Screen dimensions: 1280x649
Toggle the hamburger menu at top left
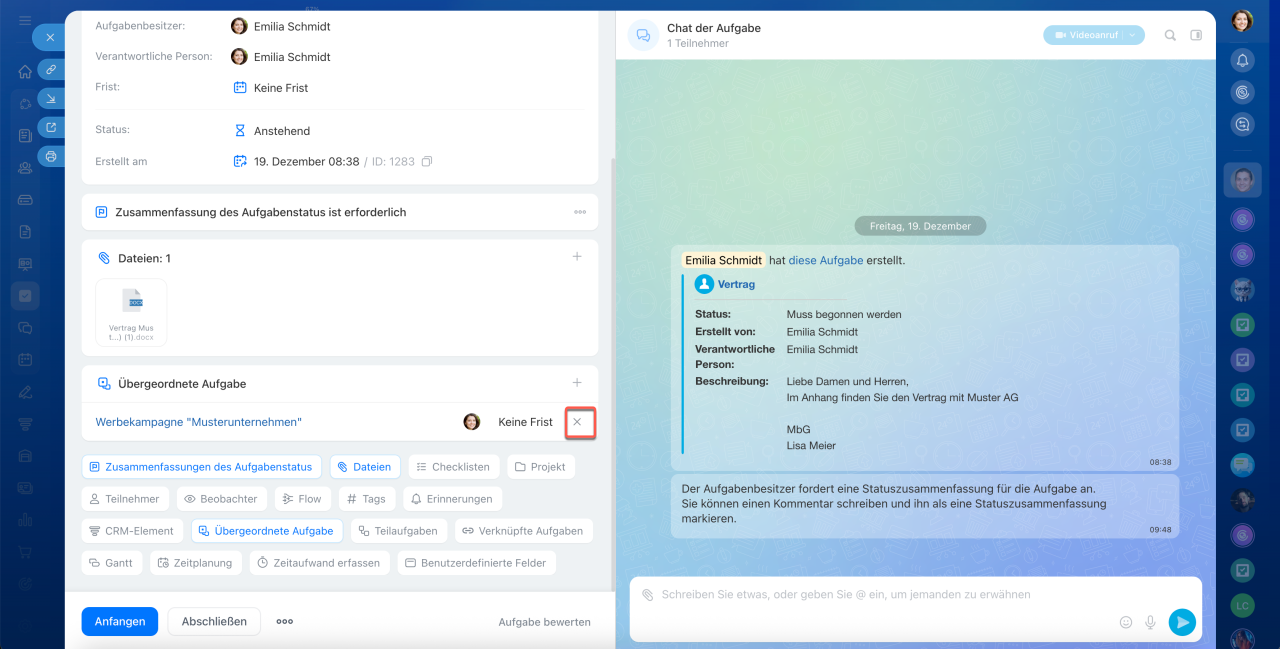pos(25,21)
